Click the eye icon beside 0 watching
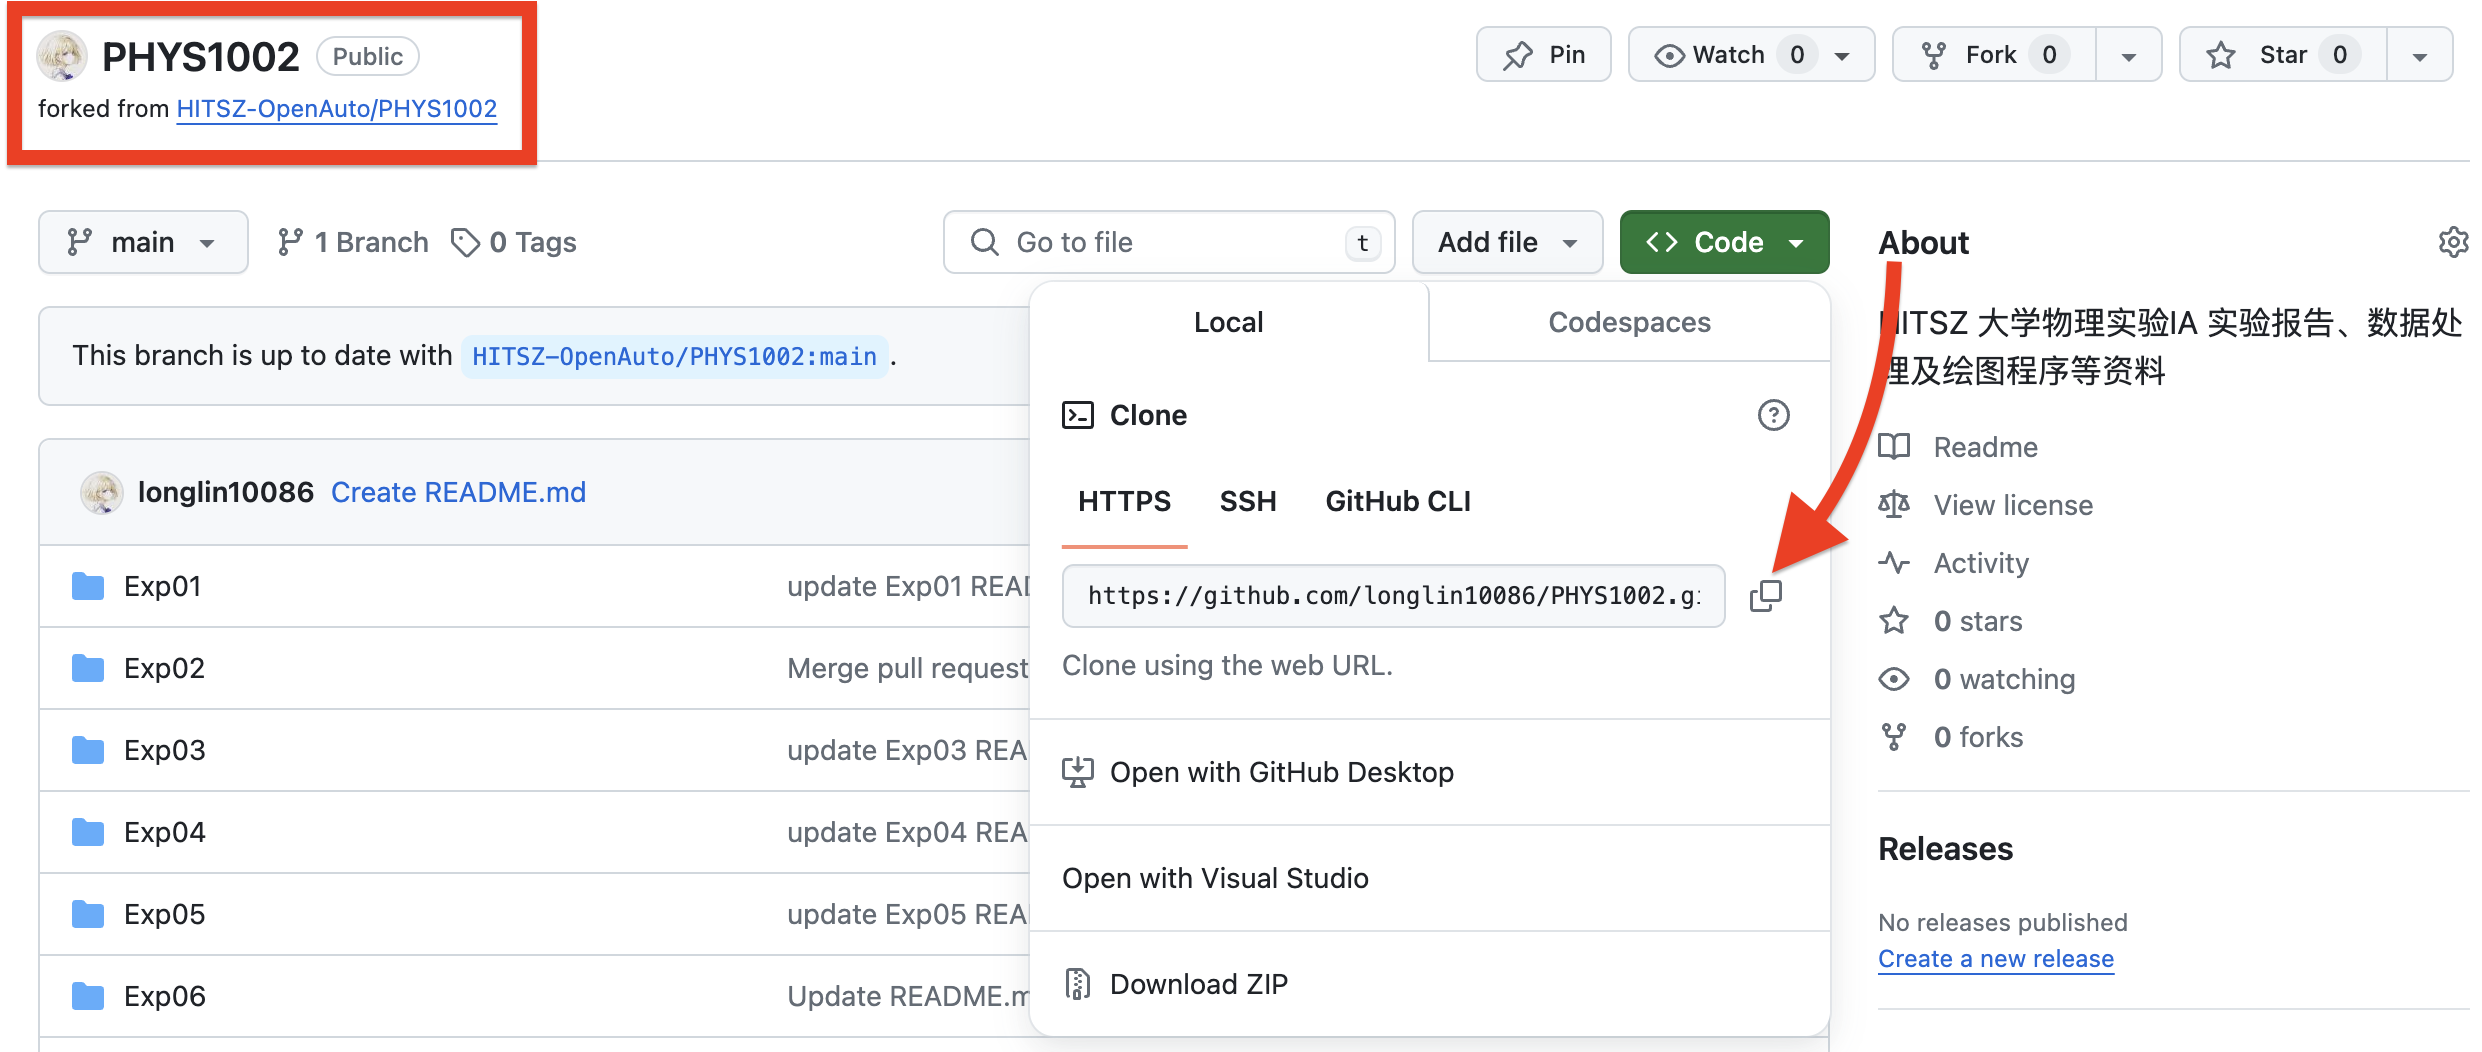Viewport: 2482px width, 1052px height. pos(1894,679)
